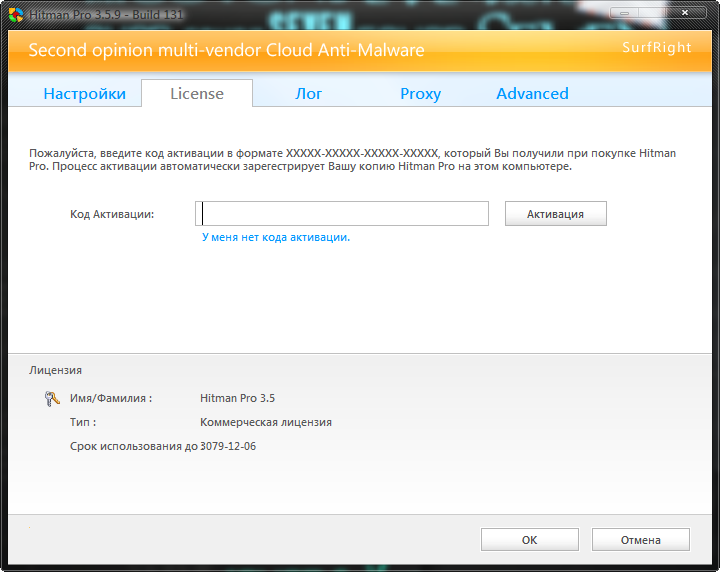The width and height of the screenshot is (720, 572).
Task: Cancel with the Отмена button
Action: tap(641, 539)
